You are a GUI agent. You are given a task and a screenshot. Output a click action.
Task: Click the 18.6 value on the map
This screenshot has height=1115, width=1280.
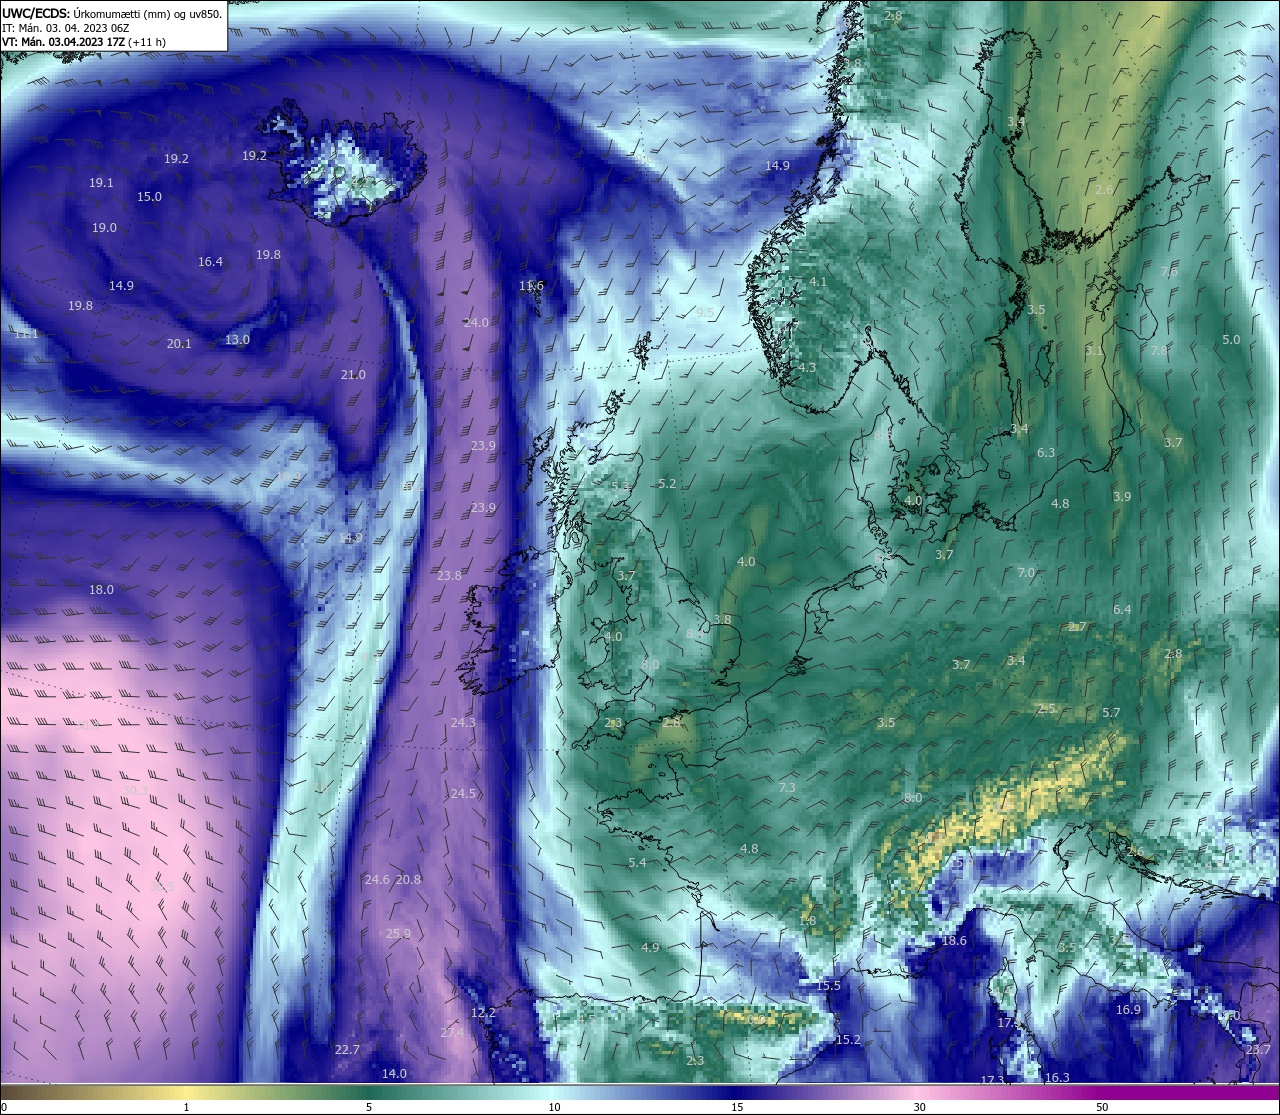tap(954, 941)
